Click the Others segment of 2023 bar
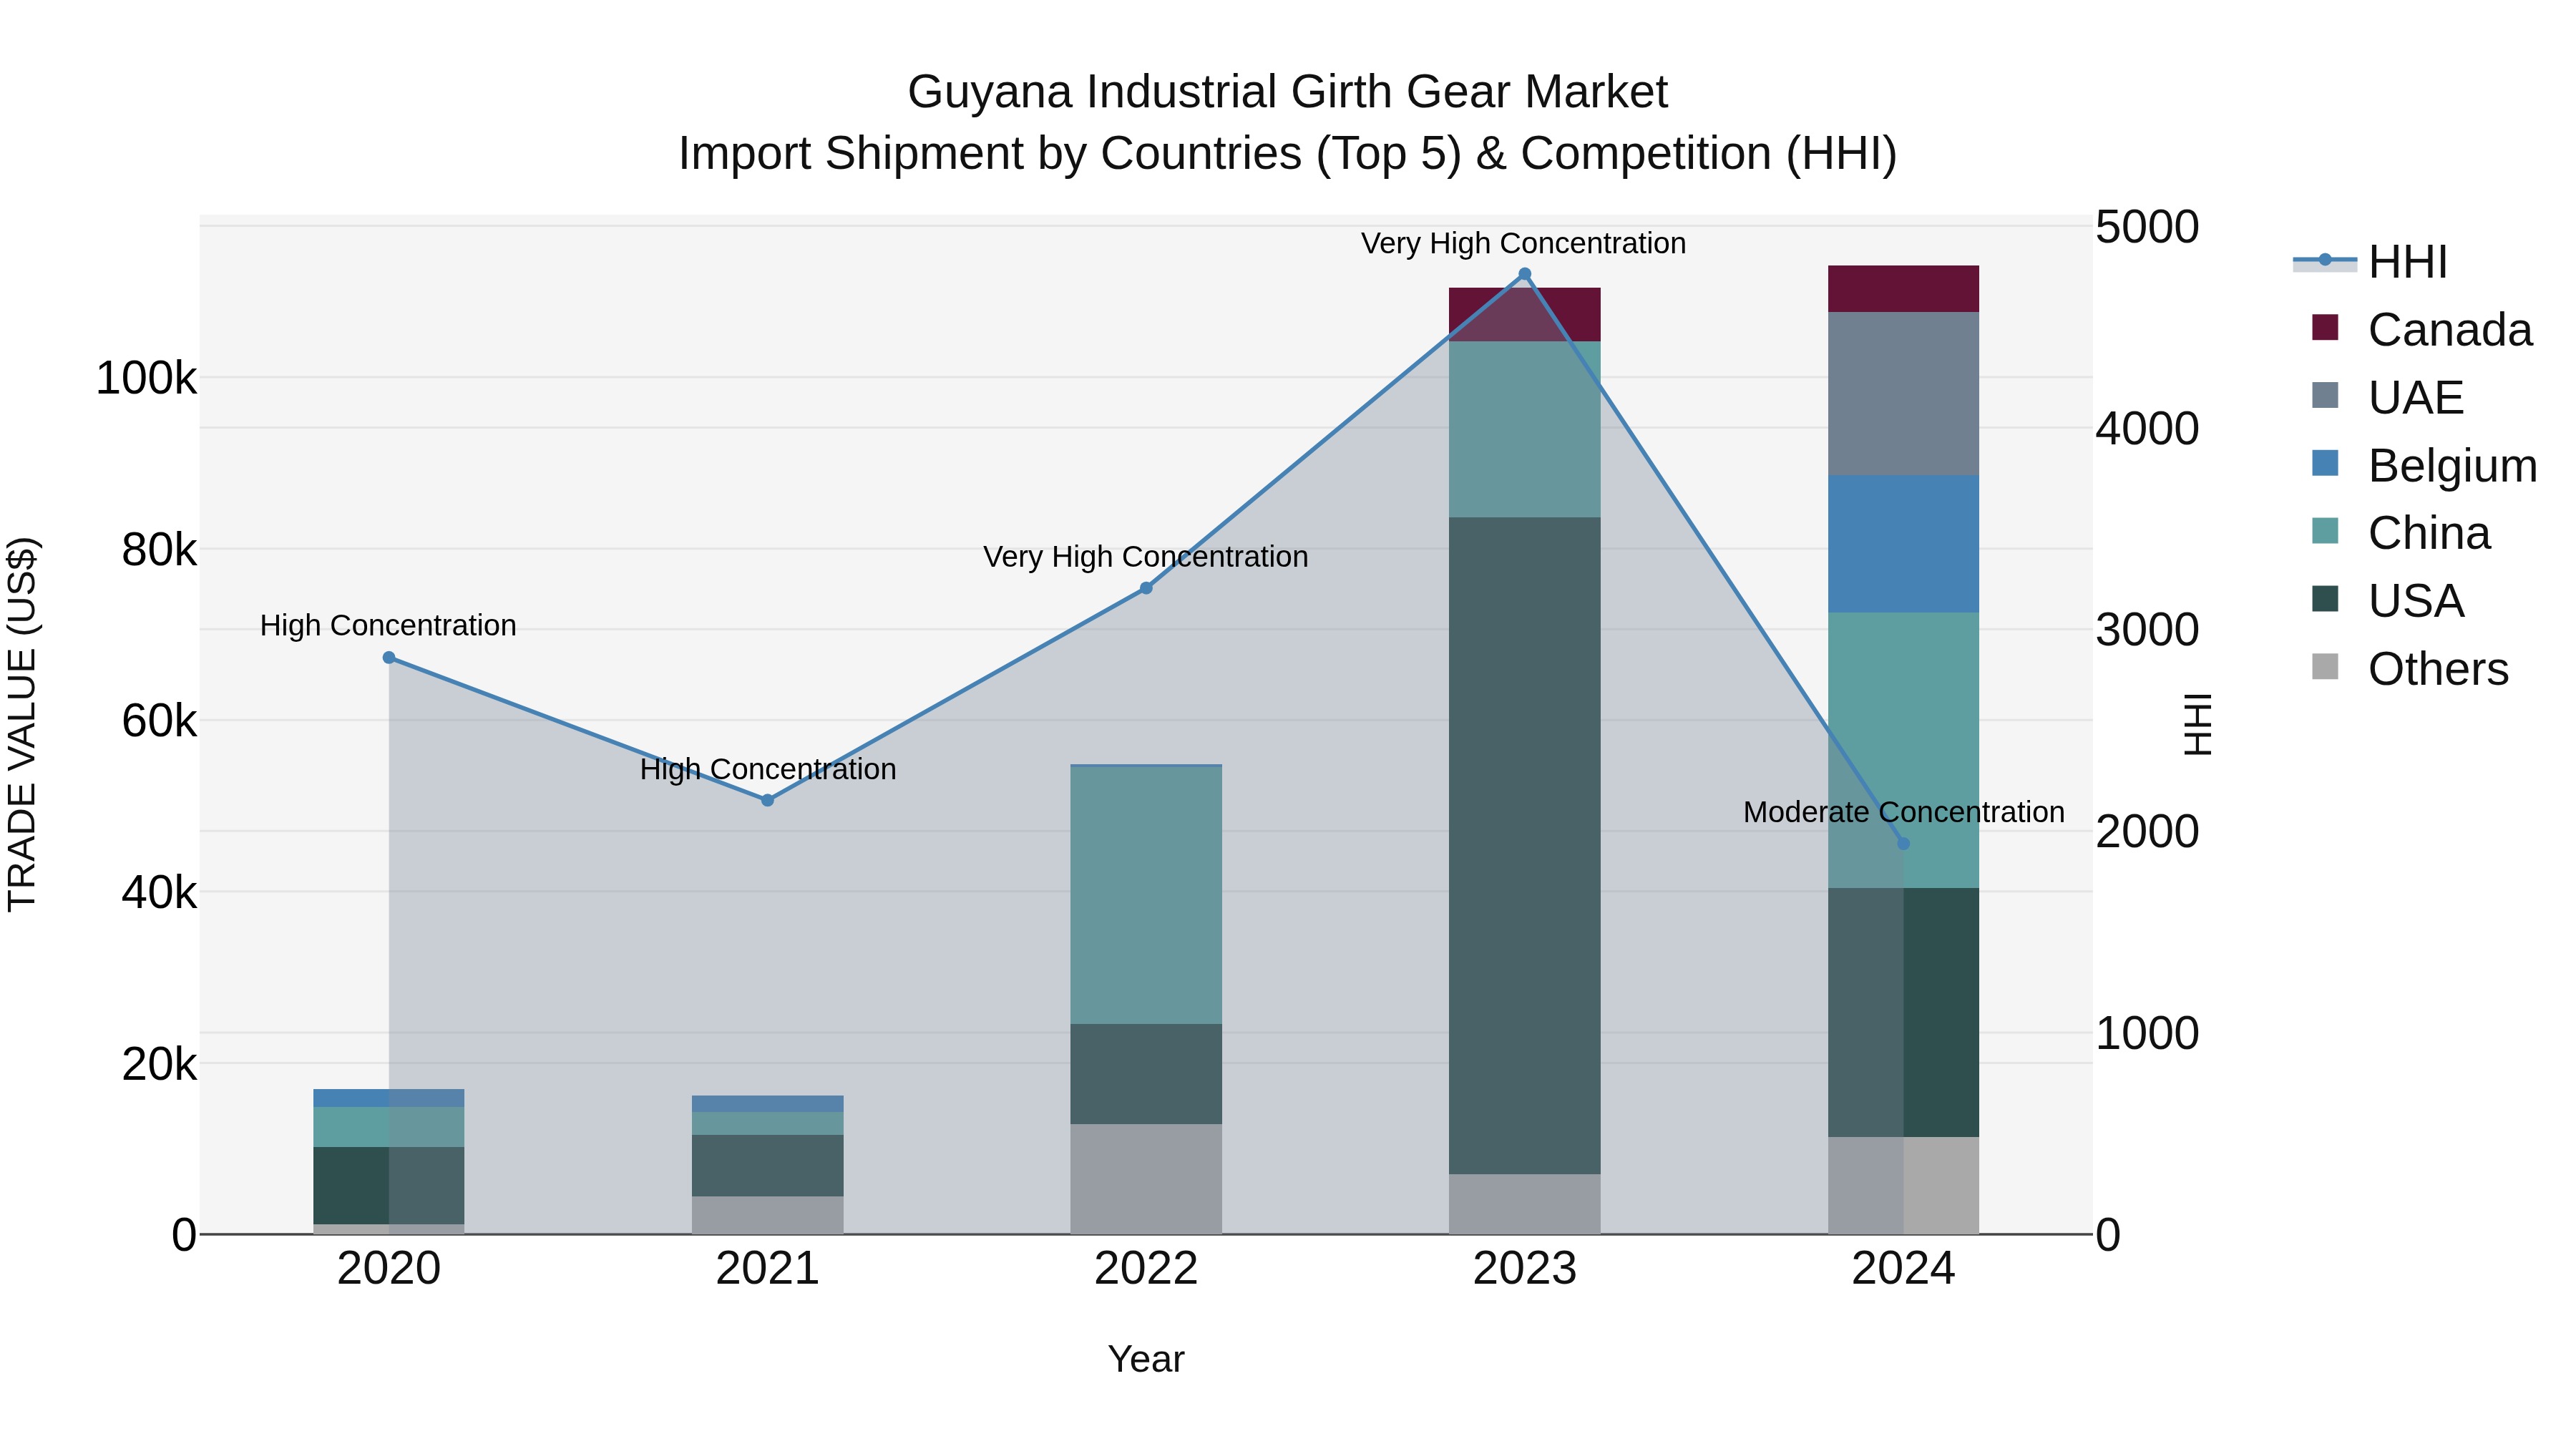Screen dimensions: 2576x1449 [x=1525, y=1205]
